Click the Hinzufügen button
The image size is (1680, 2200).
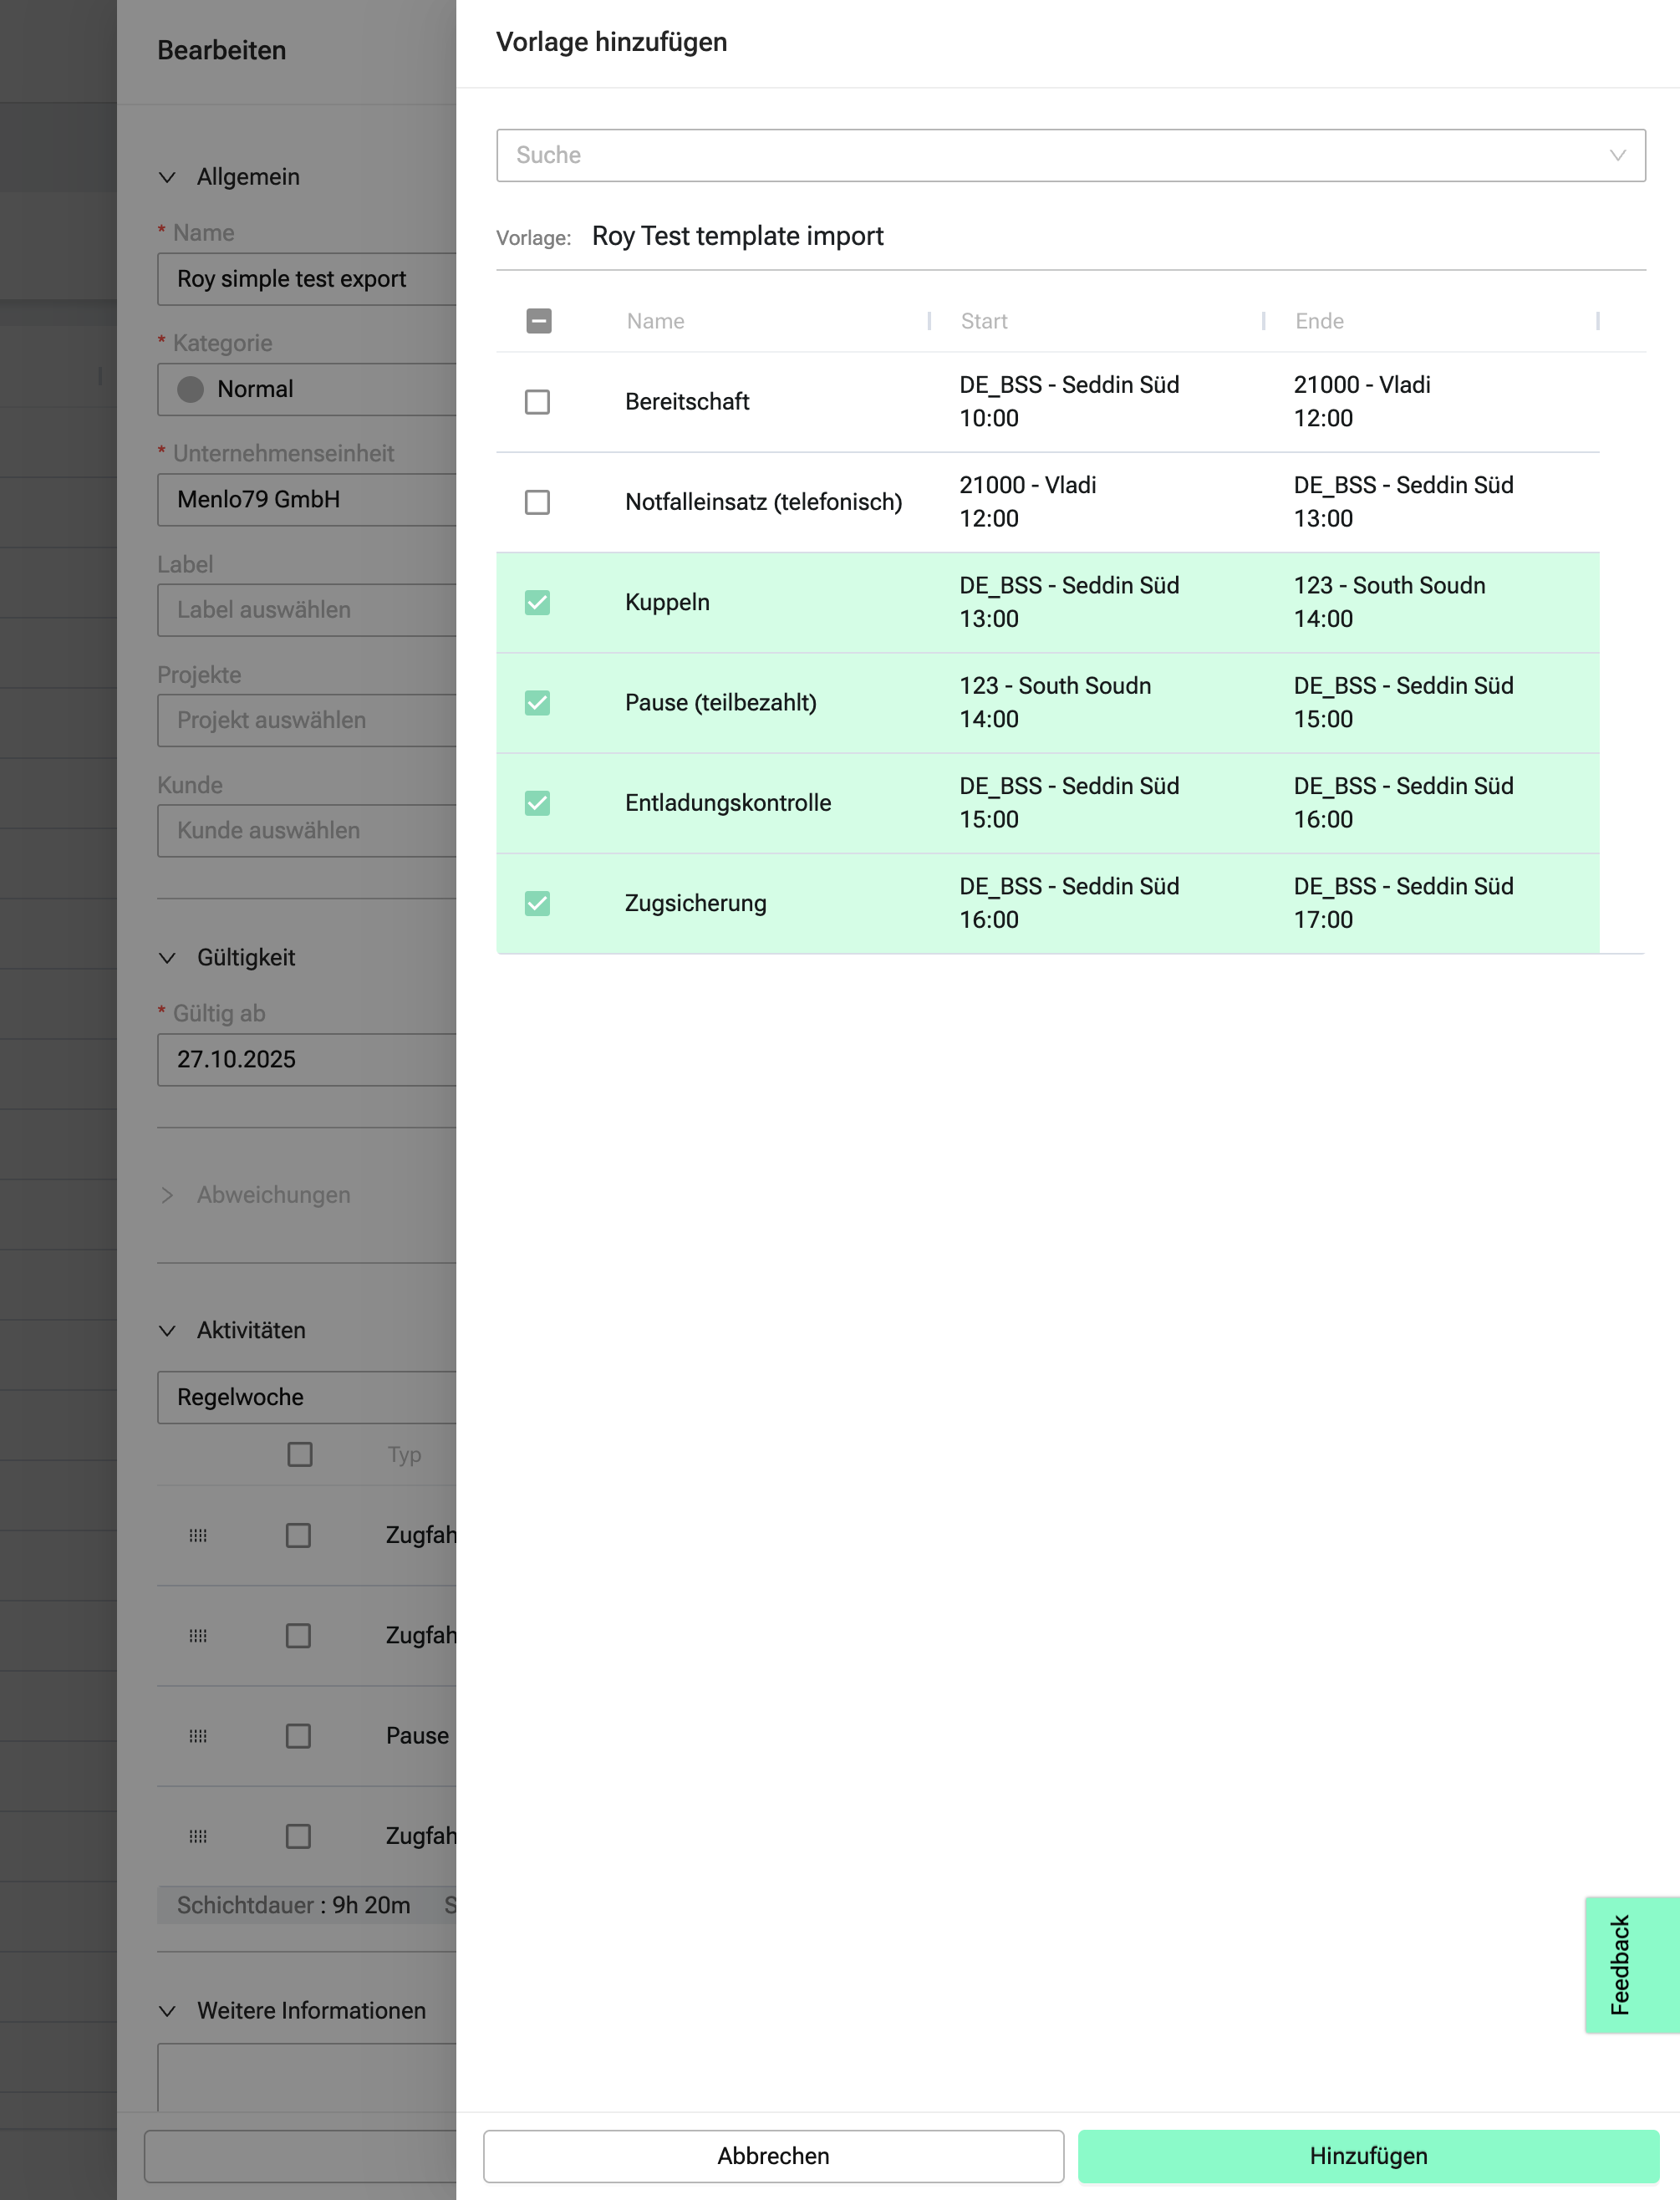(1367, 2155)
